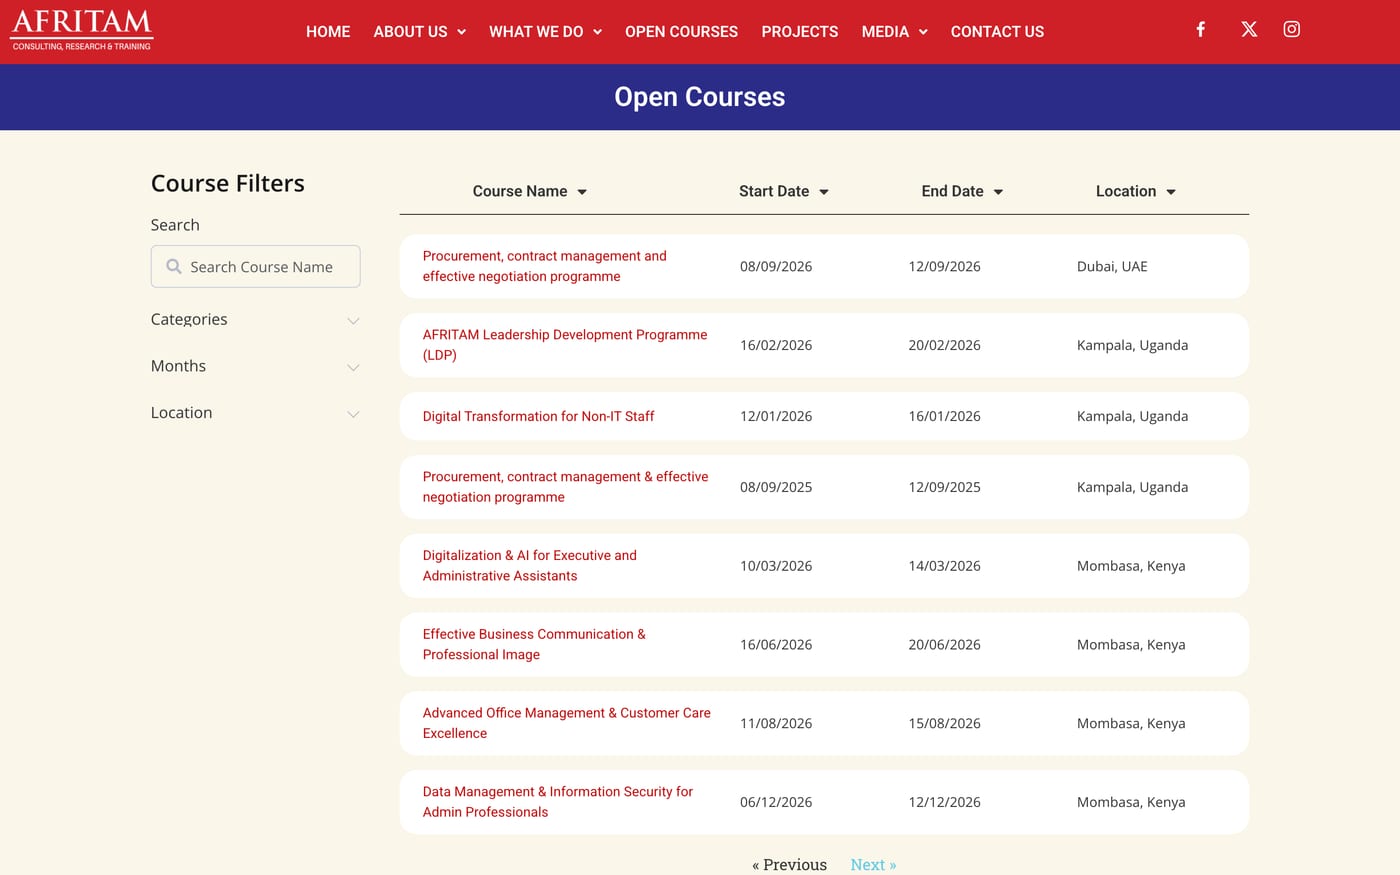Viewport: 1400px width, 875px height.
Task: Sort by Course Name column
Action: point(529,191)
